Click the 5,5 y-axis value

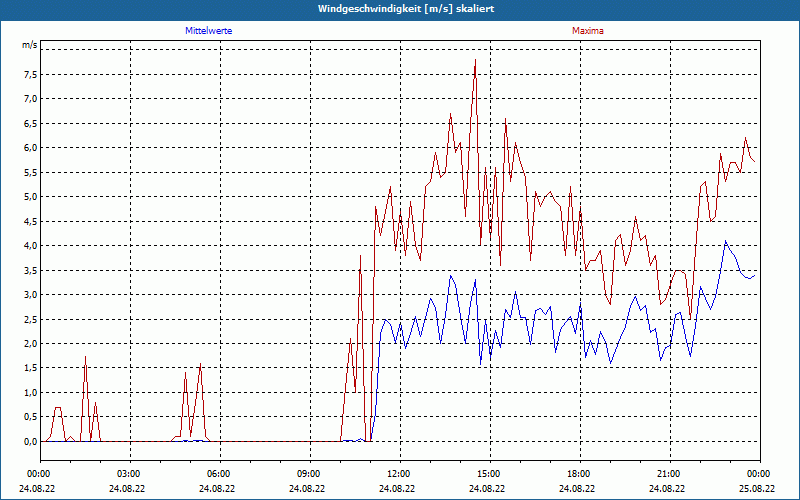pyautogui.click(x=31, y=172)
